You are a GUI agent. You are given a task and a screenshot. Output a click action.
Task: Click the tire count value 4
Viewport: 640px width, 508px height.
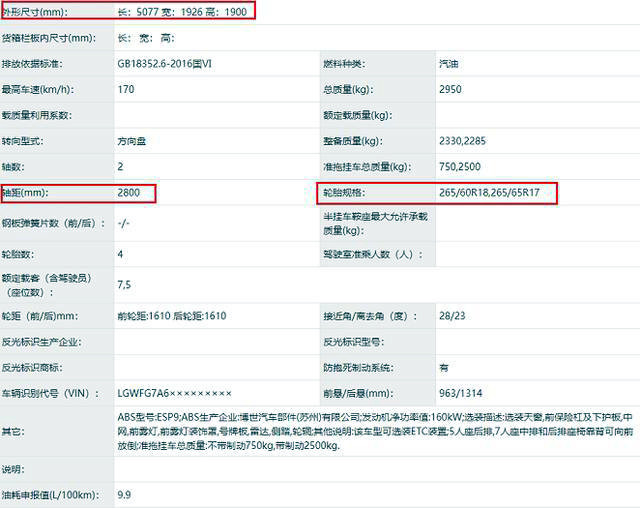point(120,254)
